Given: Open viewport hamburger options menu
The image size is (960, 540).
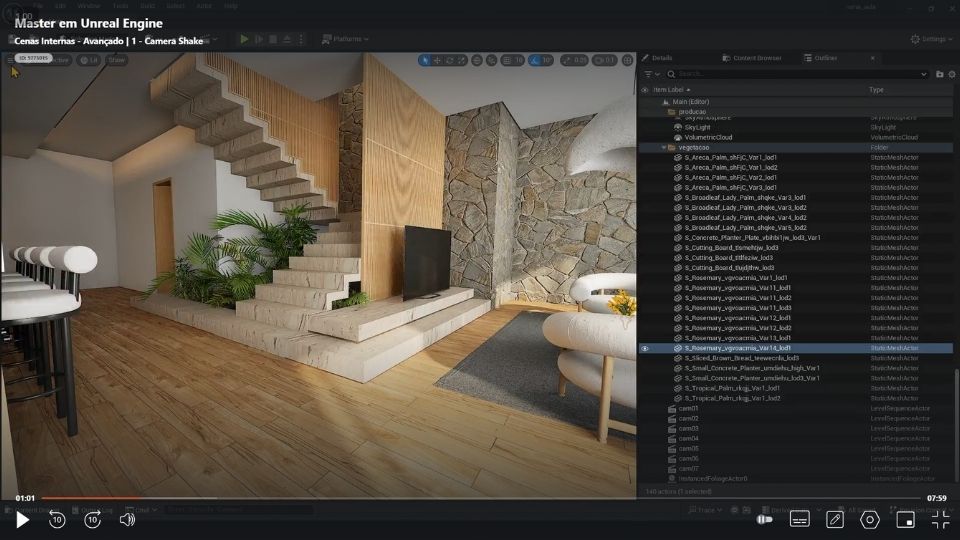Looking at the screenshot, I should tap(10, 60).
